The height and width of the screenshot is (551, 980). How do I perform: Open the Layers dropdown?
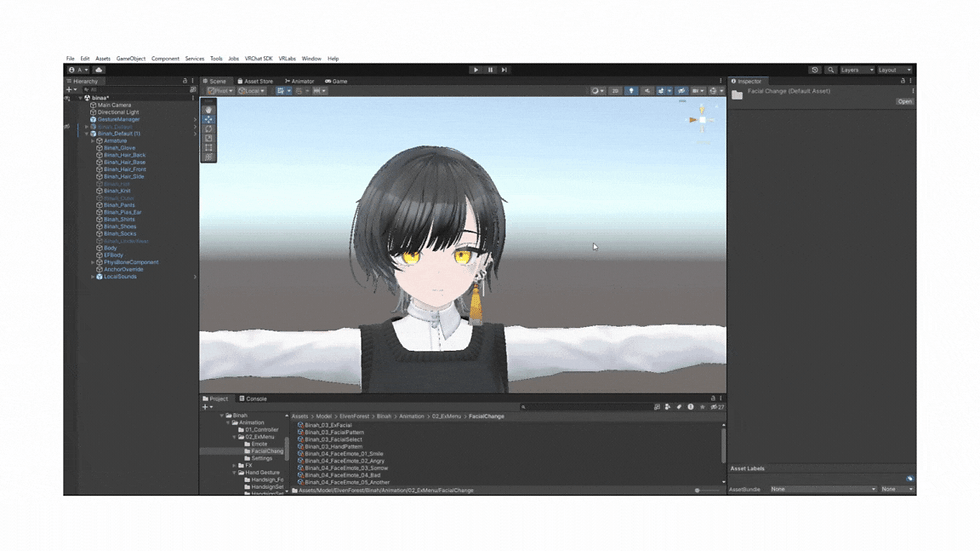pos(857,70)
